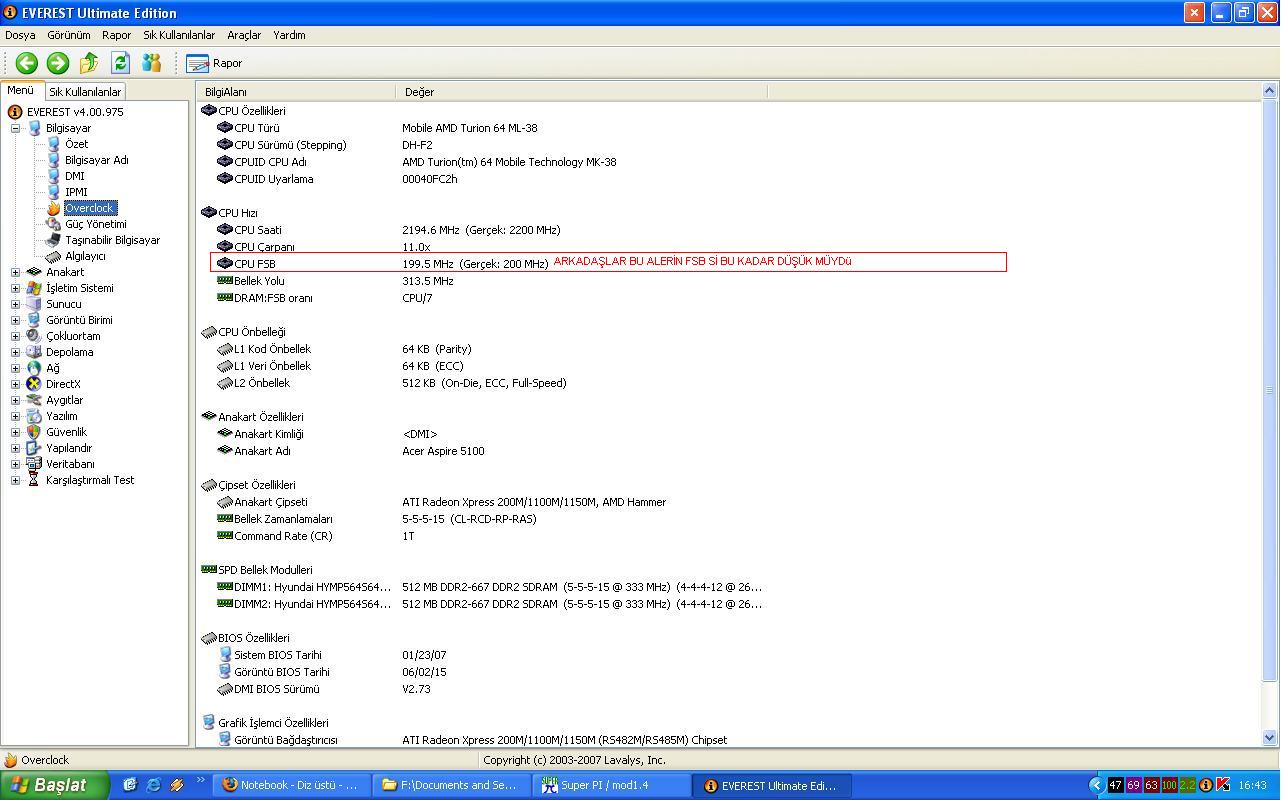Click the Refresh toolbar icon
This screenshot has height=800, width=1281.
click(x=120, y=63)
